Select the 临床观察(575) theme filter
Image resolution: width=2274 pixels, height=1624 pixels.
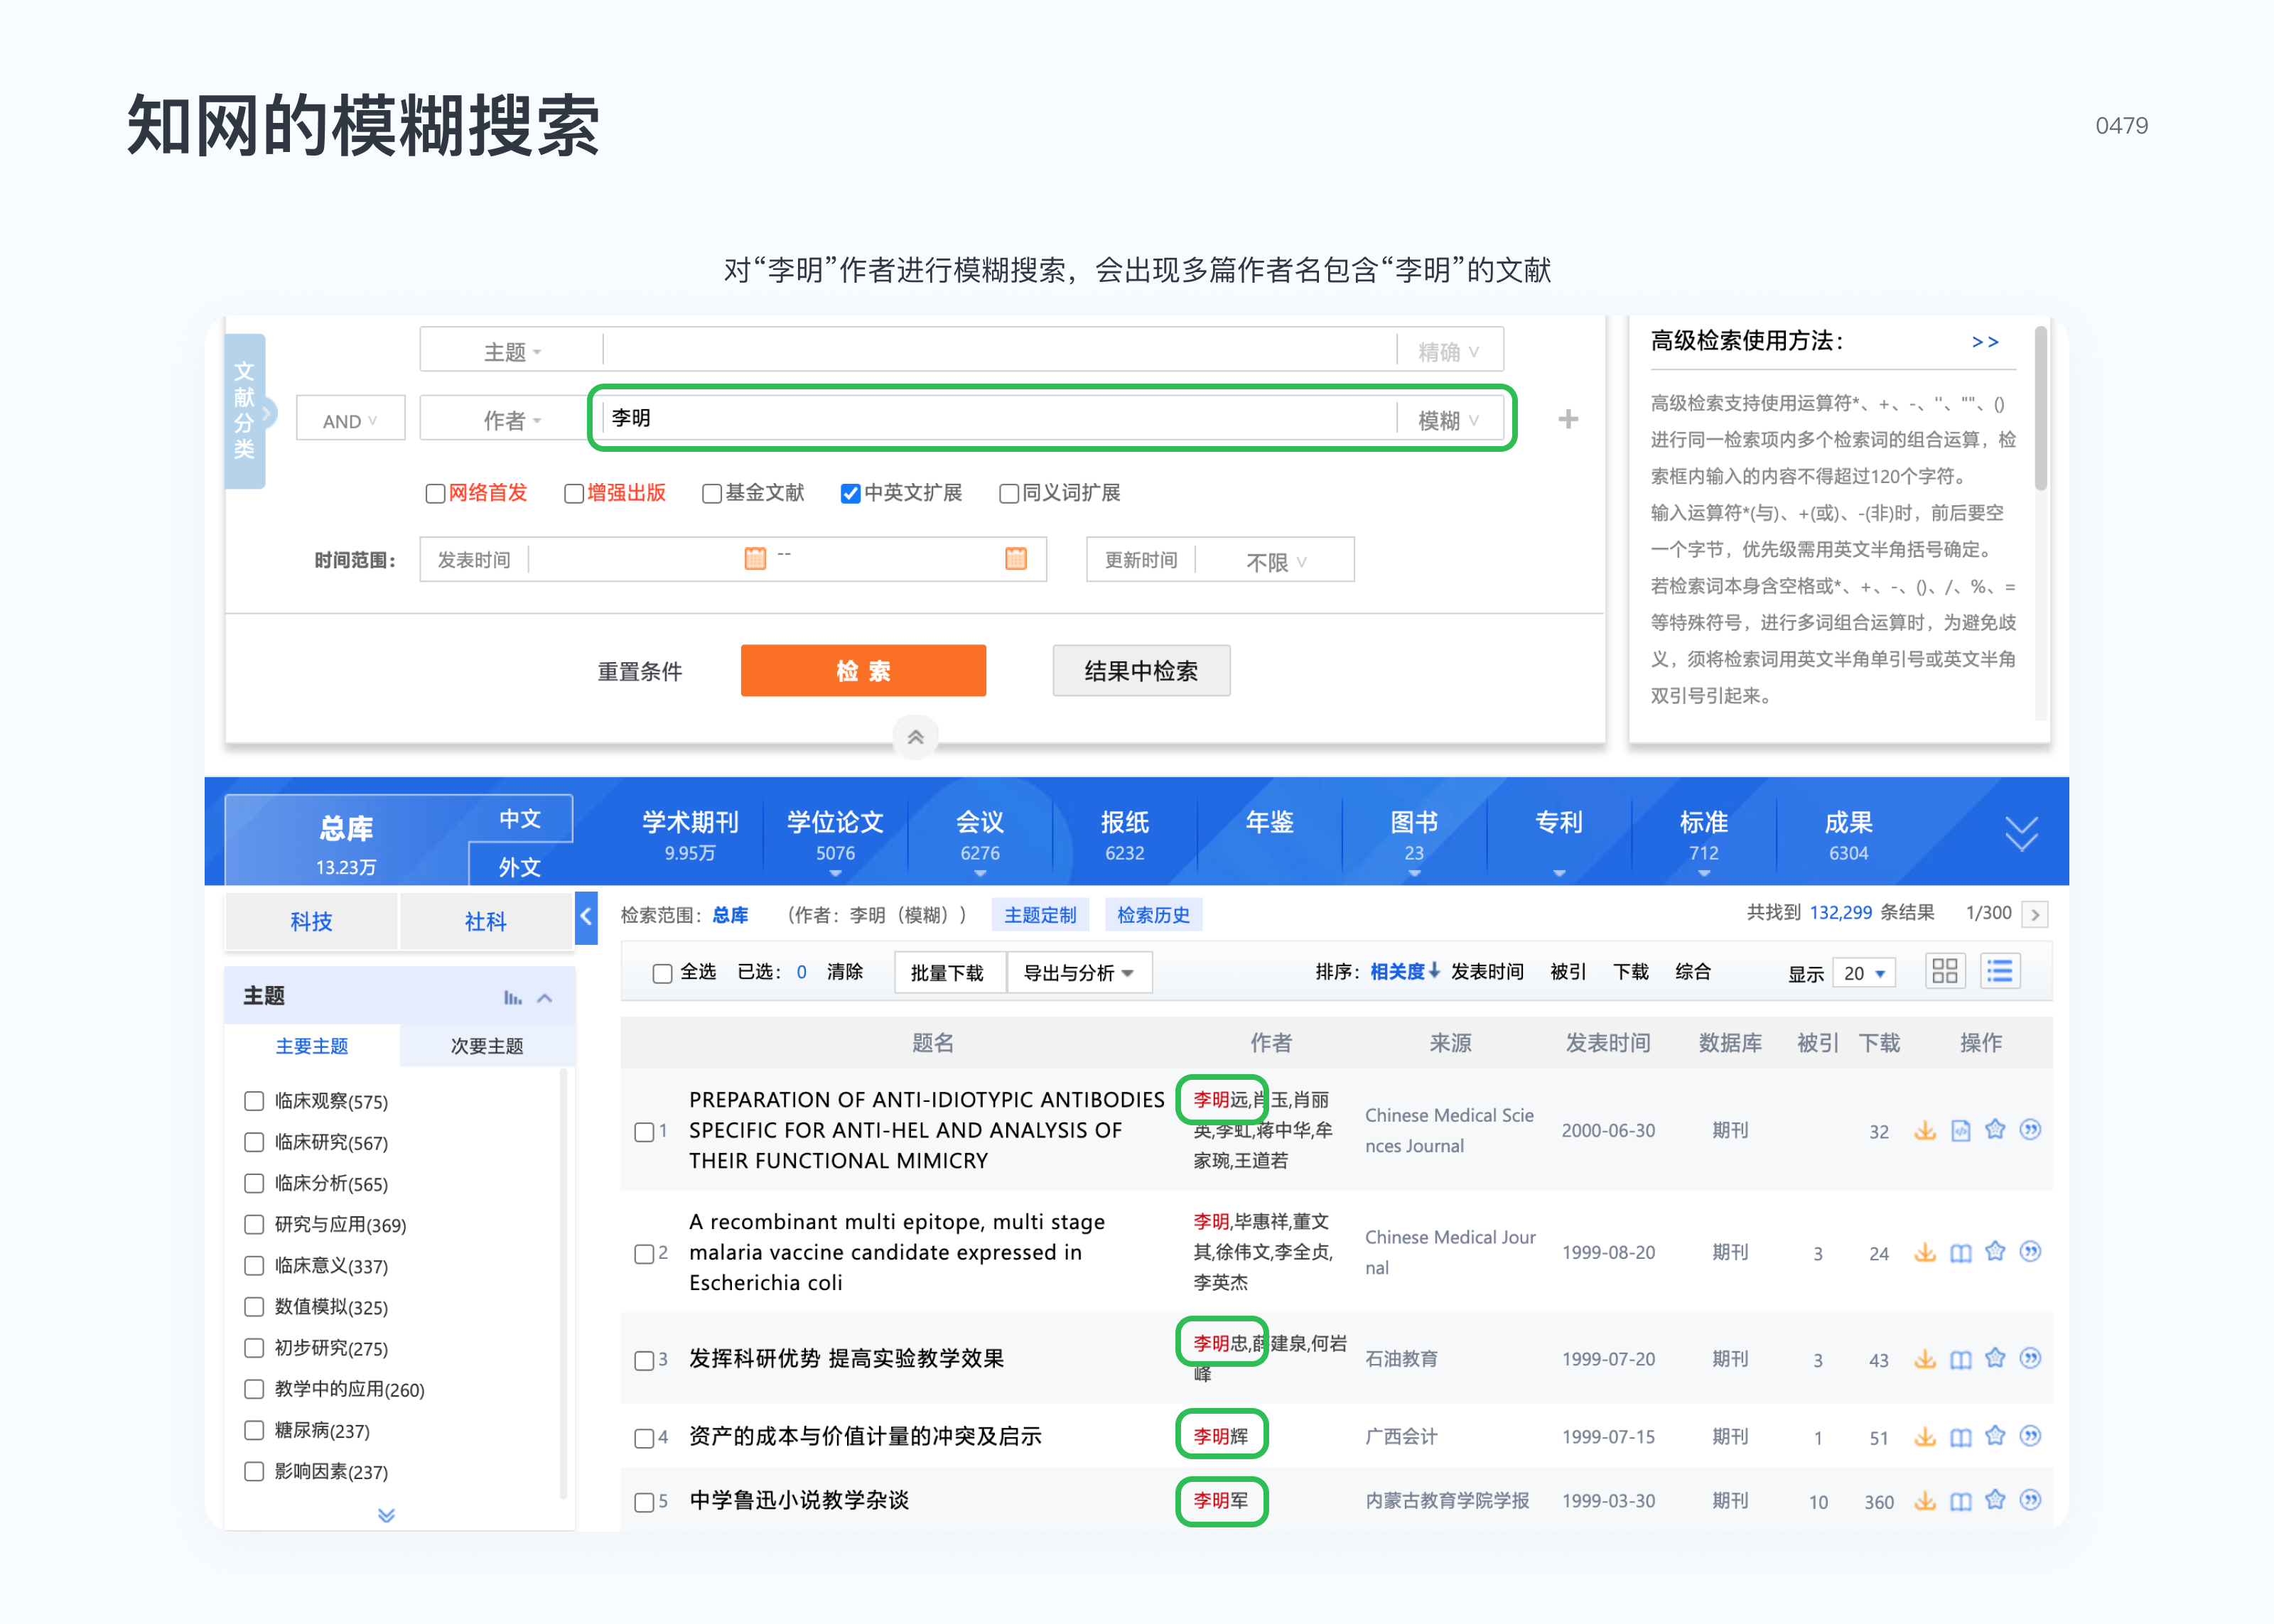click(254, 1102)
